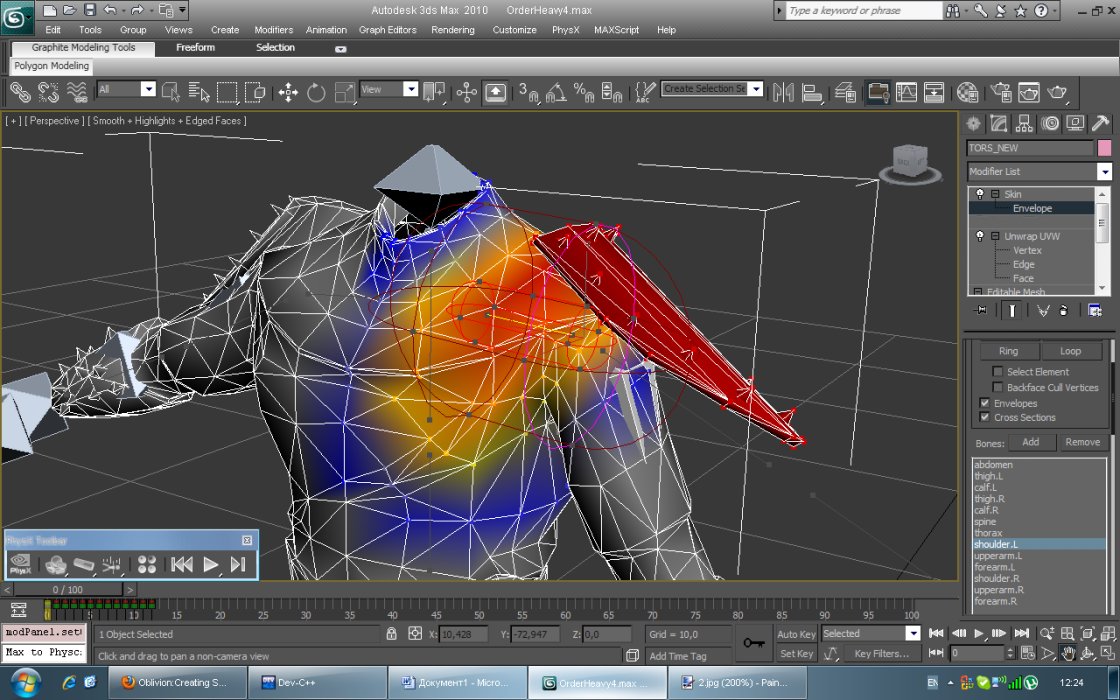Click the time slider at 0 / 100
This screenshot has width=1120, height=700.
tap(67, 589)
